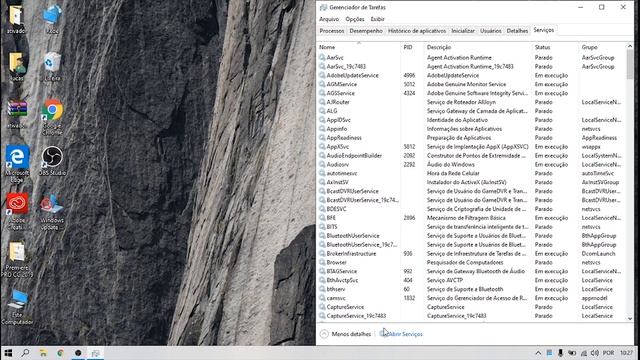This screenshot has width=640, height=360.
Task: Select the camsvc service row
Action: pyautogui.click(x=471, y=298)
